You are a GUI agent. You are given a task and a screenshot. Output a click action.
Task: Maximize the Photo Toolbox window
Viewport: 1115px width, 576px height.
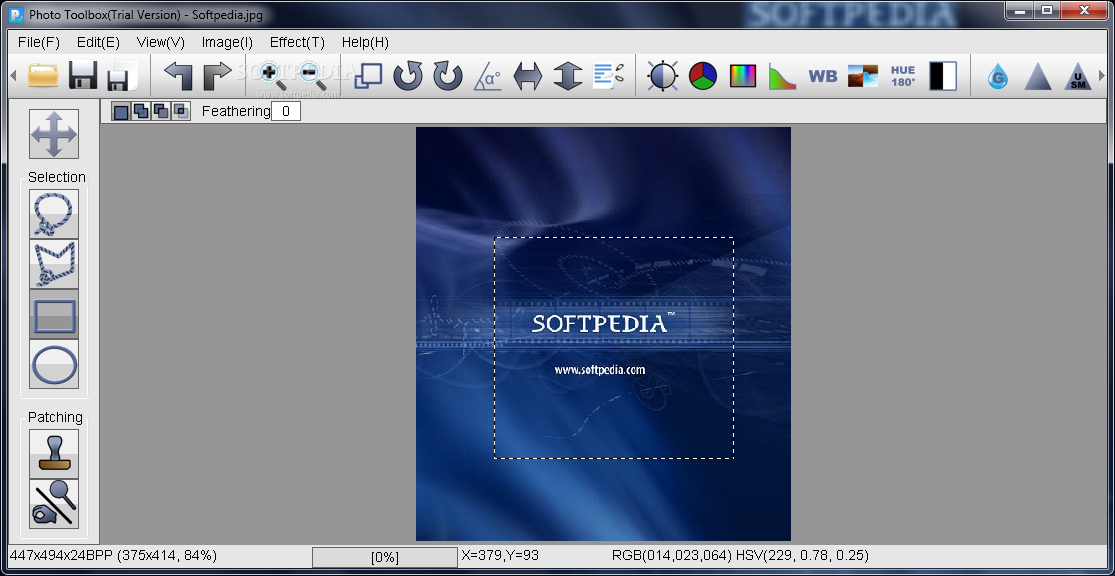pyautogui.click(x=1047, y=10)
